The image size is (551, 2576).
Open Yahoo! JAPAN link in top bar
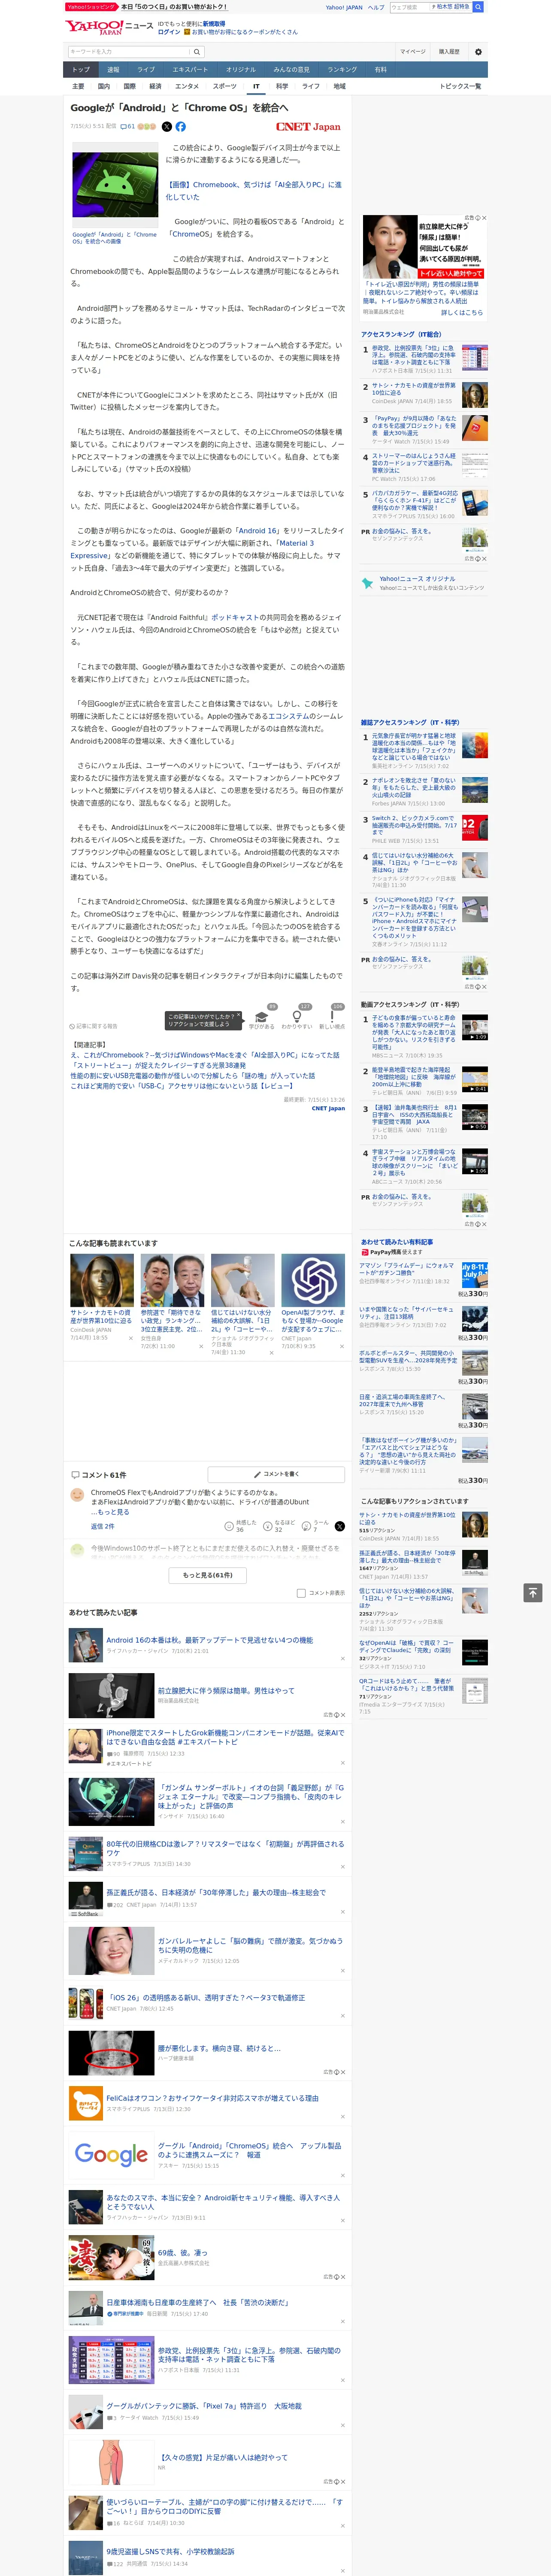pyautogui.click(x=344, y=7)
